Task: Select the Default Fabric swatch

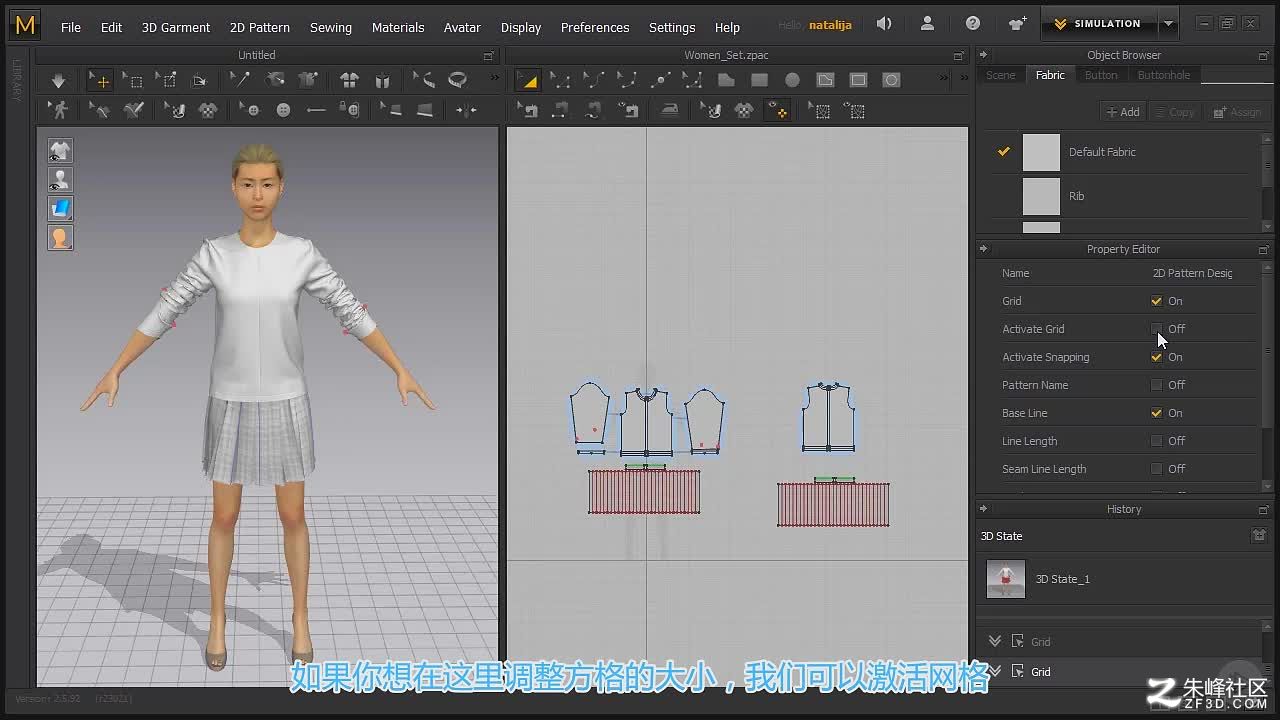Action: coord(1041,152)
